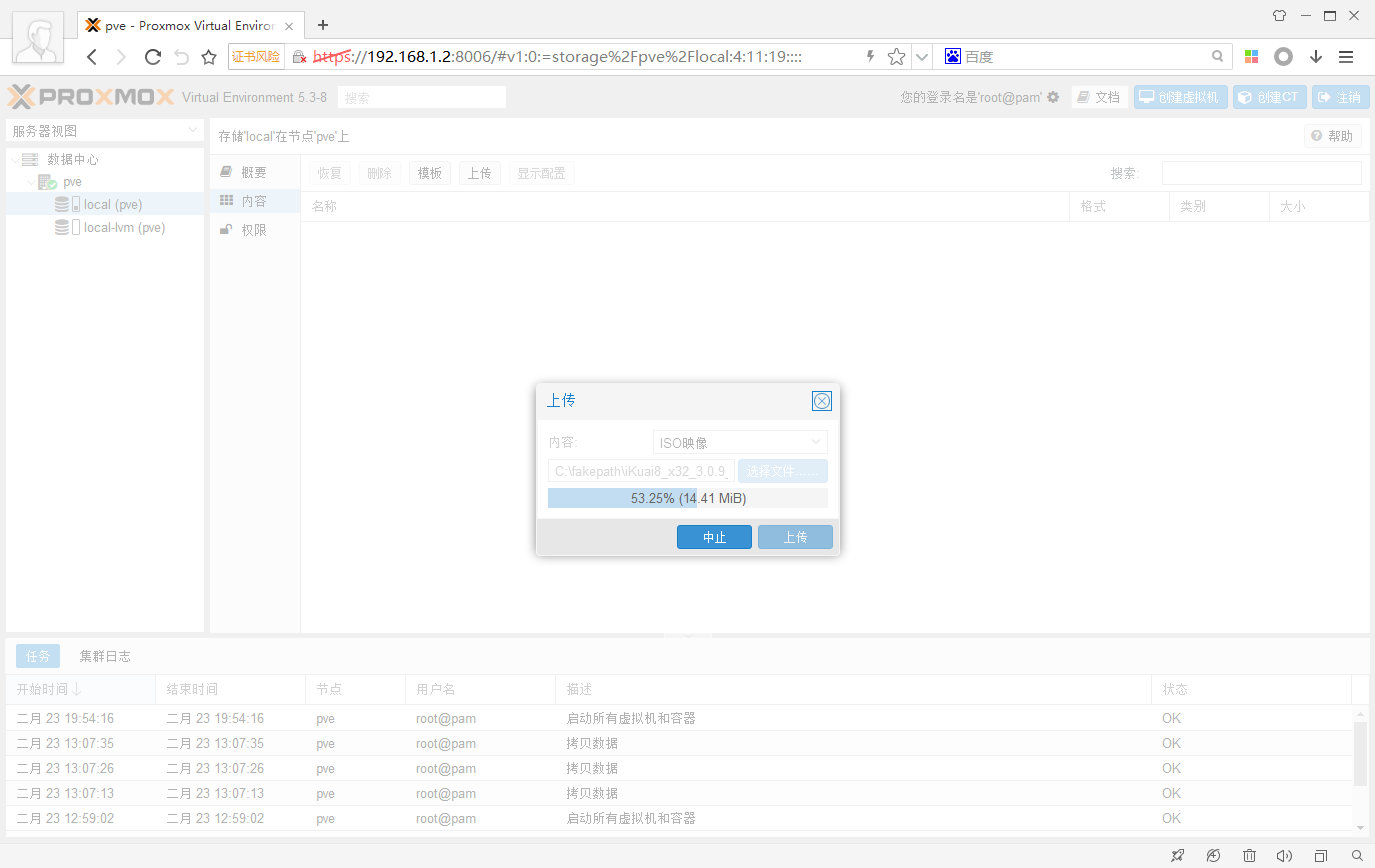Click the upload progress bar at 53.25%
This screenshot has width=1375, height=868.
click(688, 498)
